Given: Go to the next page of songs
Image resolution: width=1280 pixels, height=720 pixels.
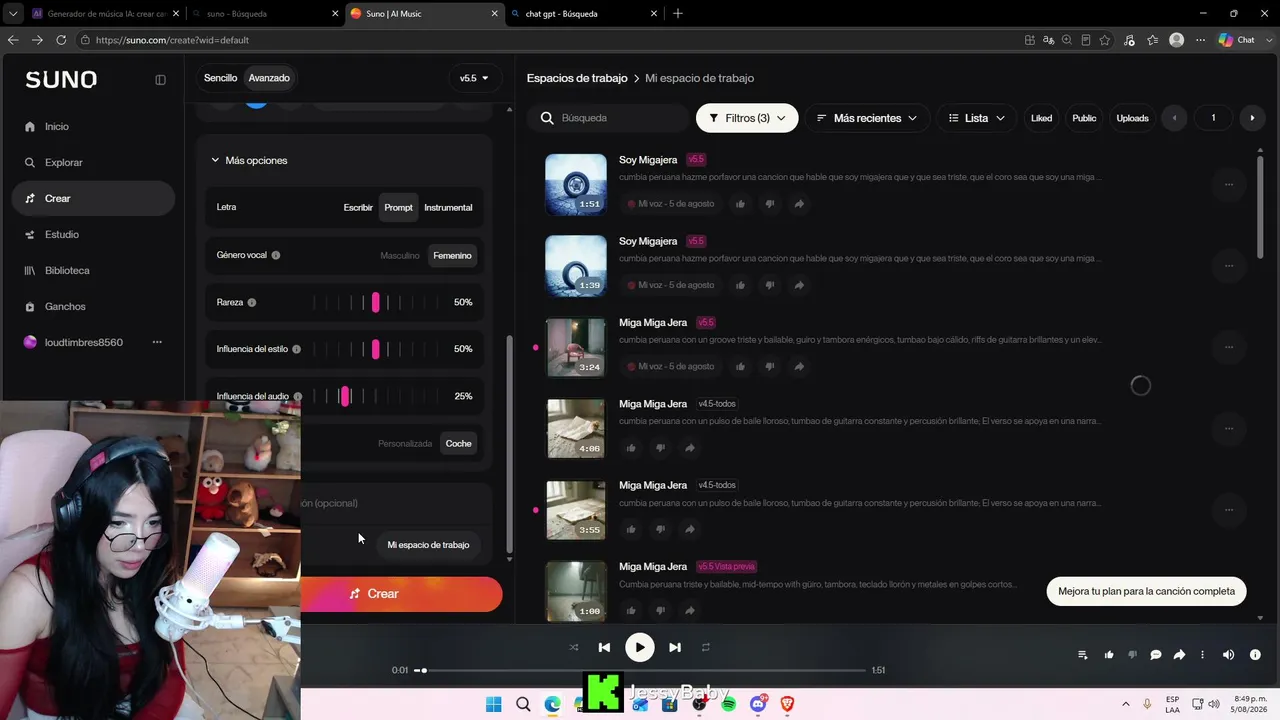Looking at the screenshot, I should point(1252,118).
